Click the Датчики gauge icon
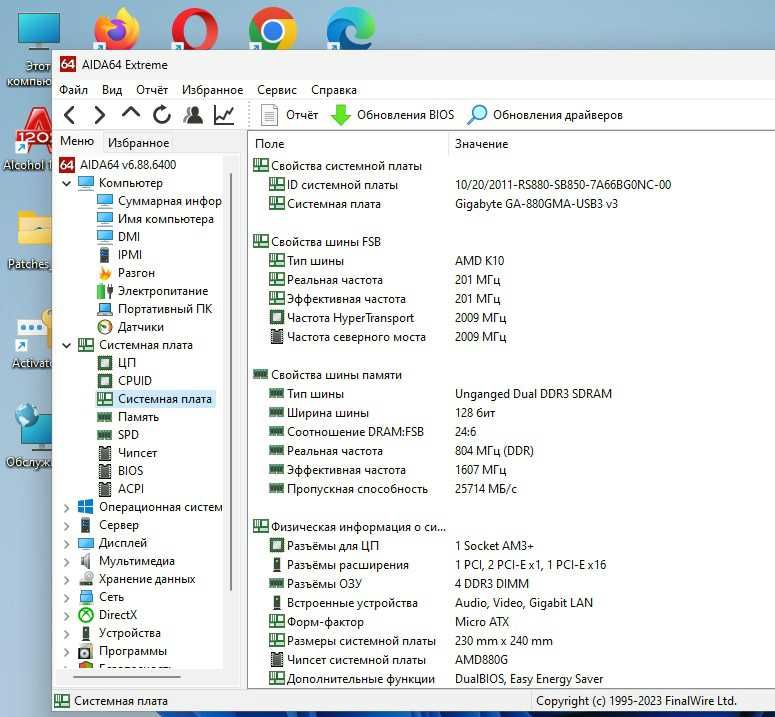 pyautogui.click(x=105, y=327)
